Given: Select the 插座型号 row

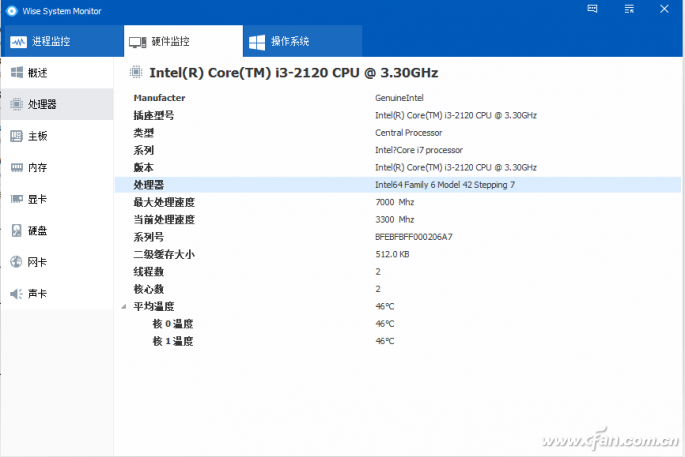Looking at the screenshot, I should pos(398,115).
